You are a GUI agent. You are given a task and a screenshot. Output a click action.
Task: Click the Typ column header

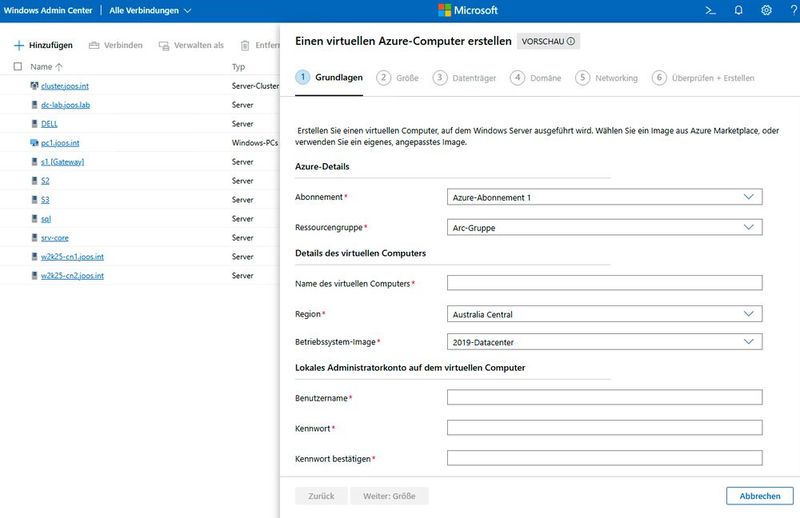coord(238,67)
